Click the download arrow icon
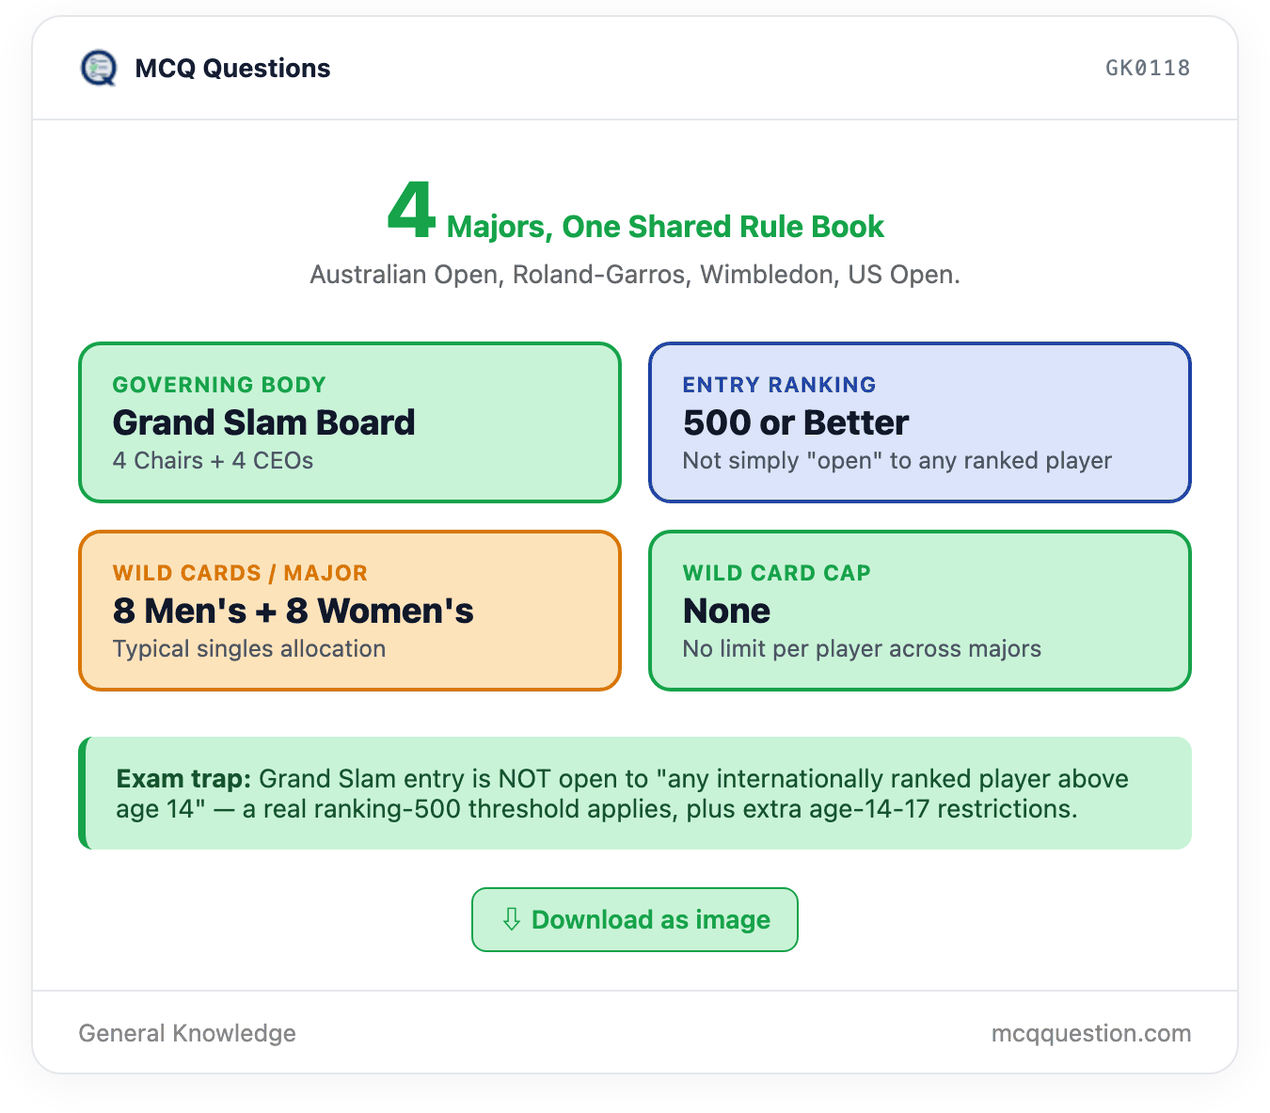Screen dimensions: 1270x1113 [x=511, y=919]
